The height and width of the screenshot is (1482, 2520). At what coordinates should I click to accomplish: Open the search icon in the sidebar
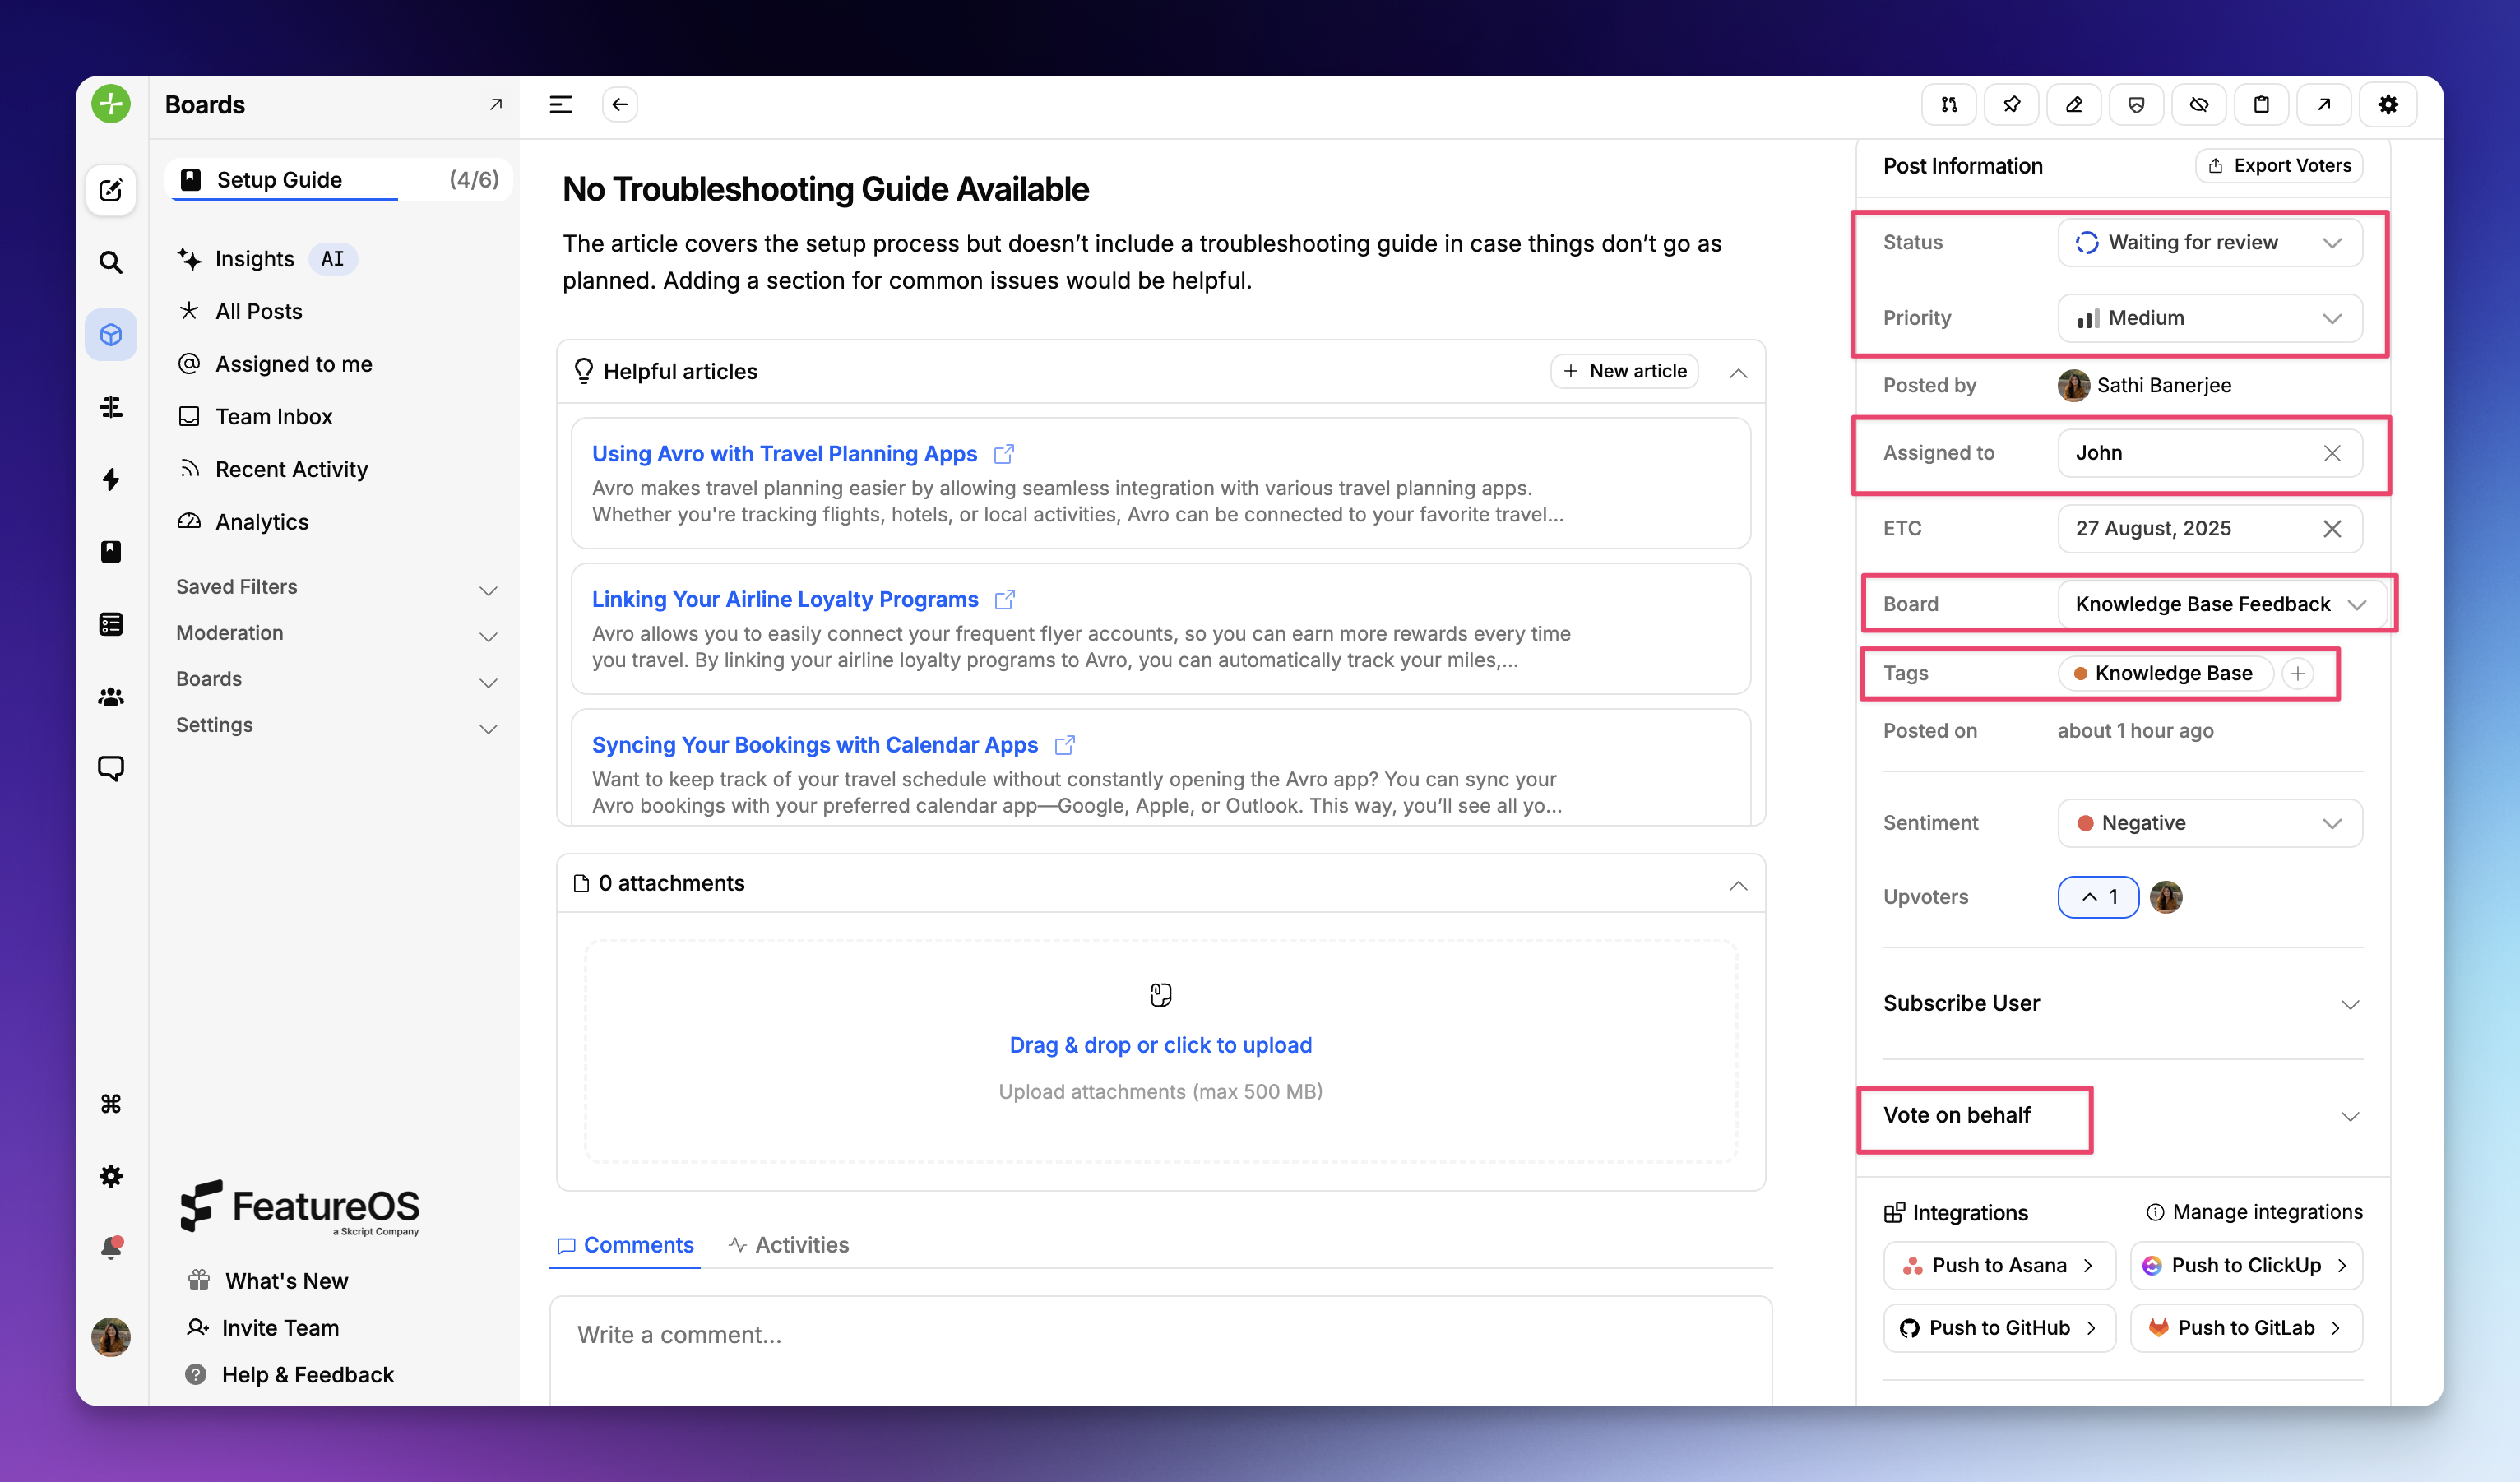(110, 262)
